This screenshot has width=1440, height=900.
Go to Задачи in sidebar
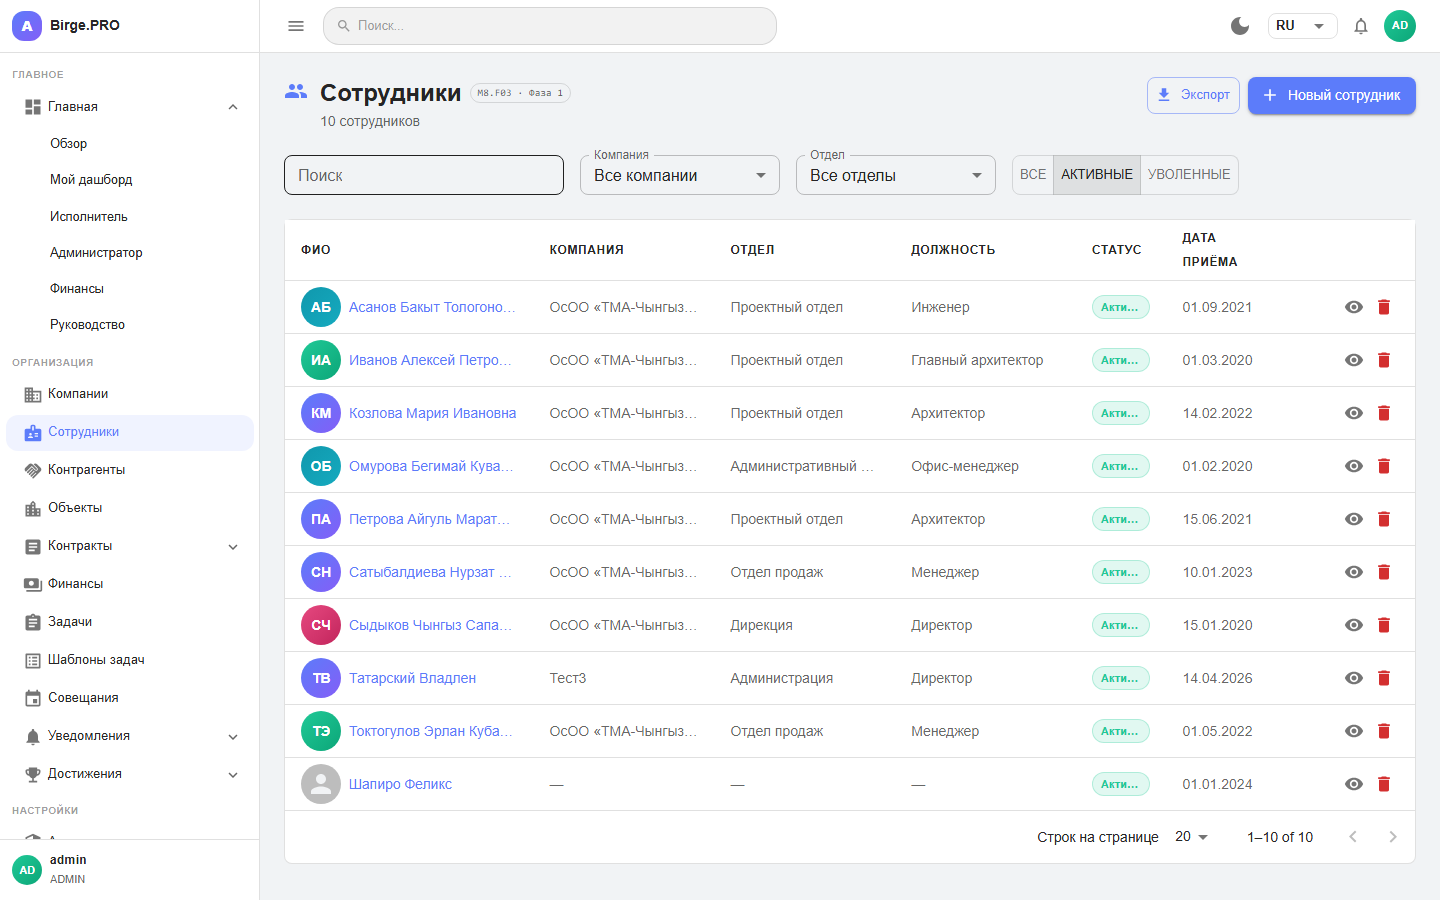tap(70, 622)
